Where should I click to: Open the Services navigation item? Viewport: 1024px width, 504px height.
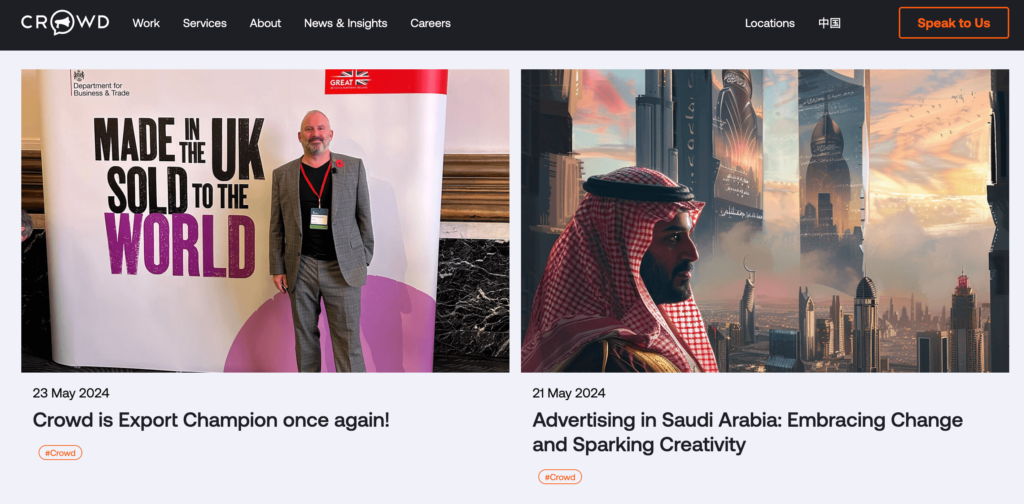click(204, 23)
